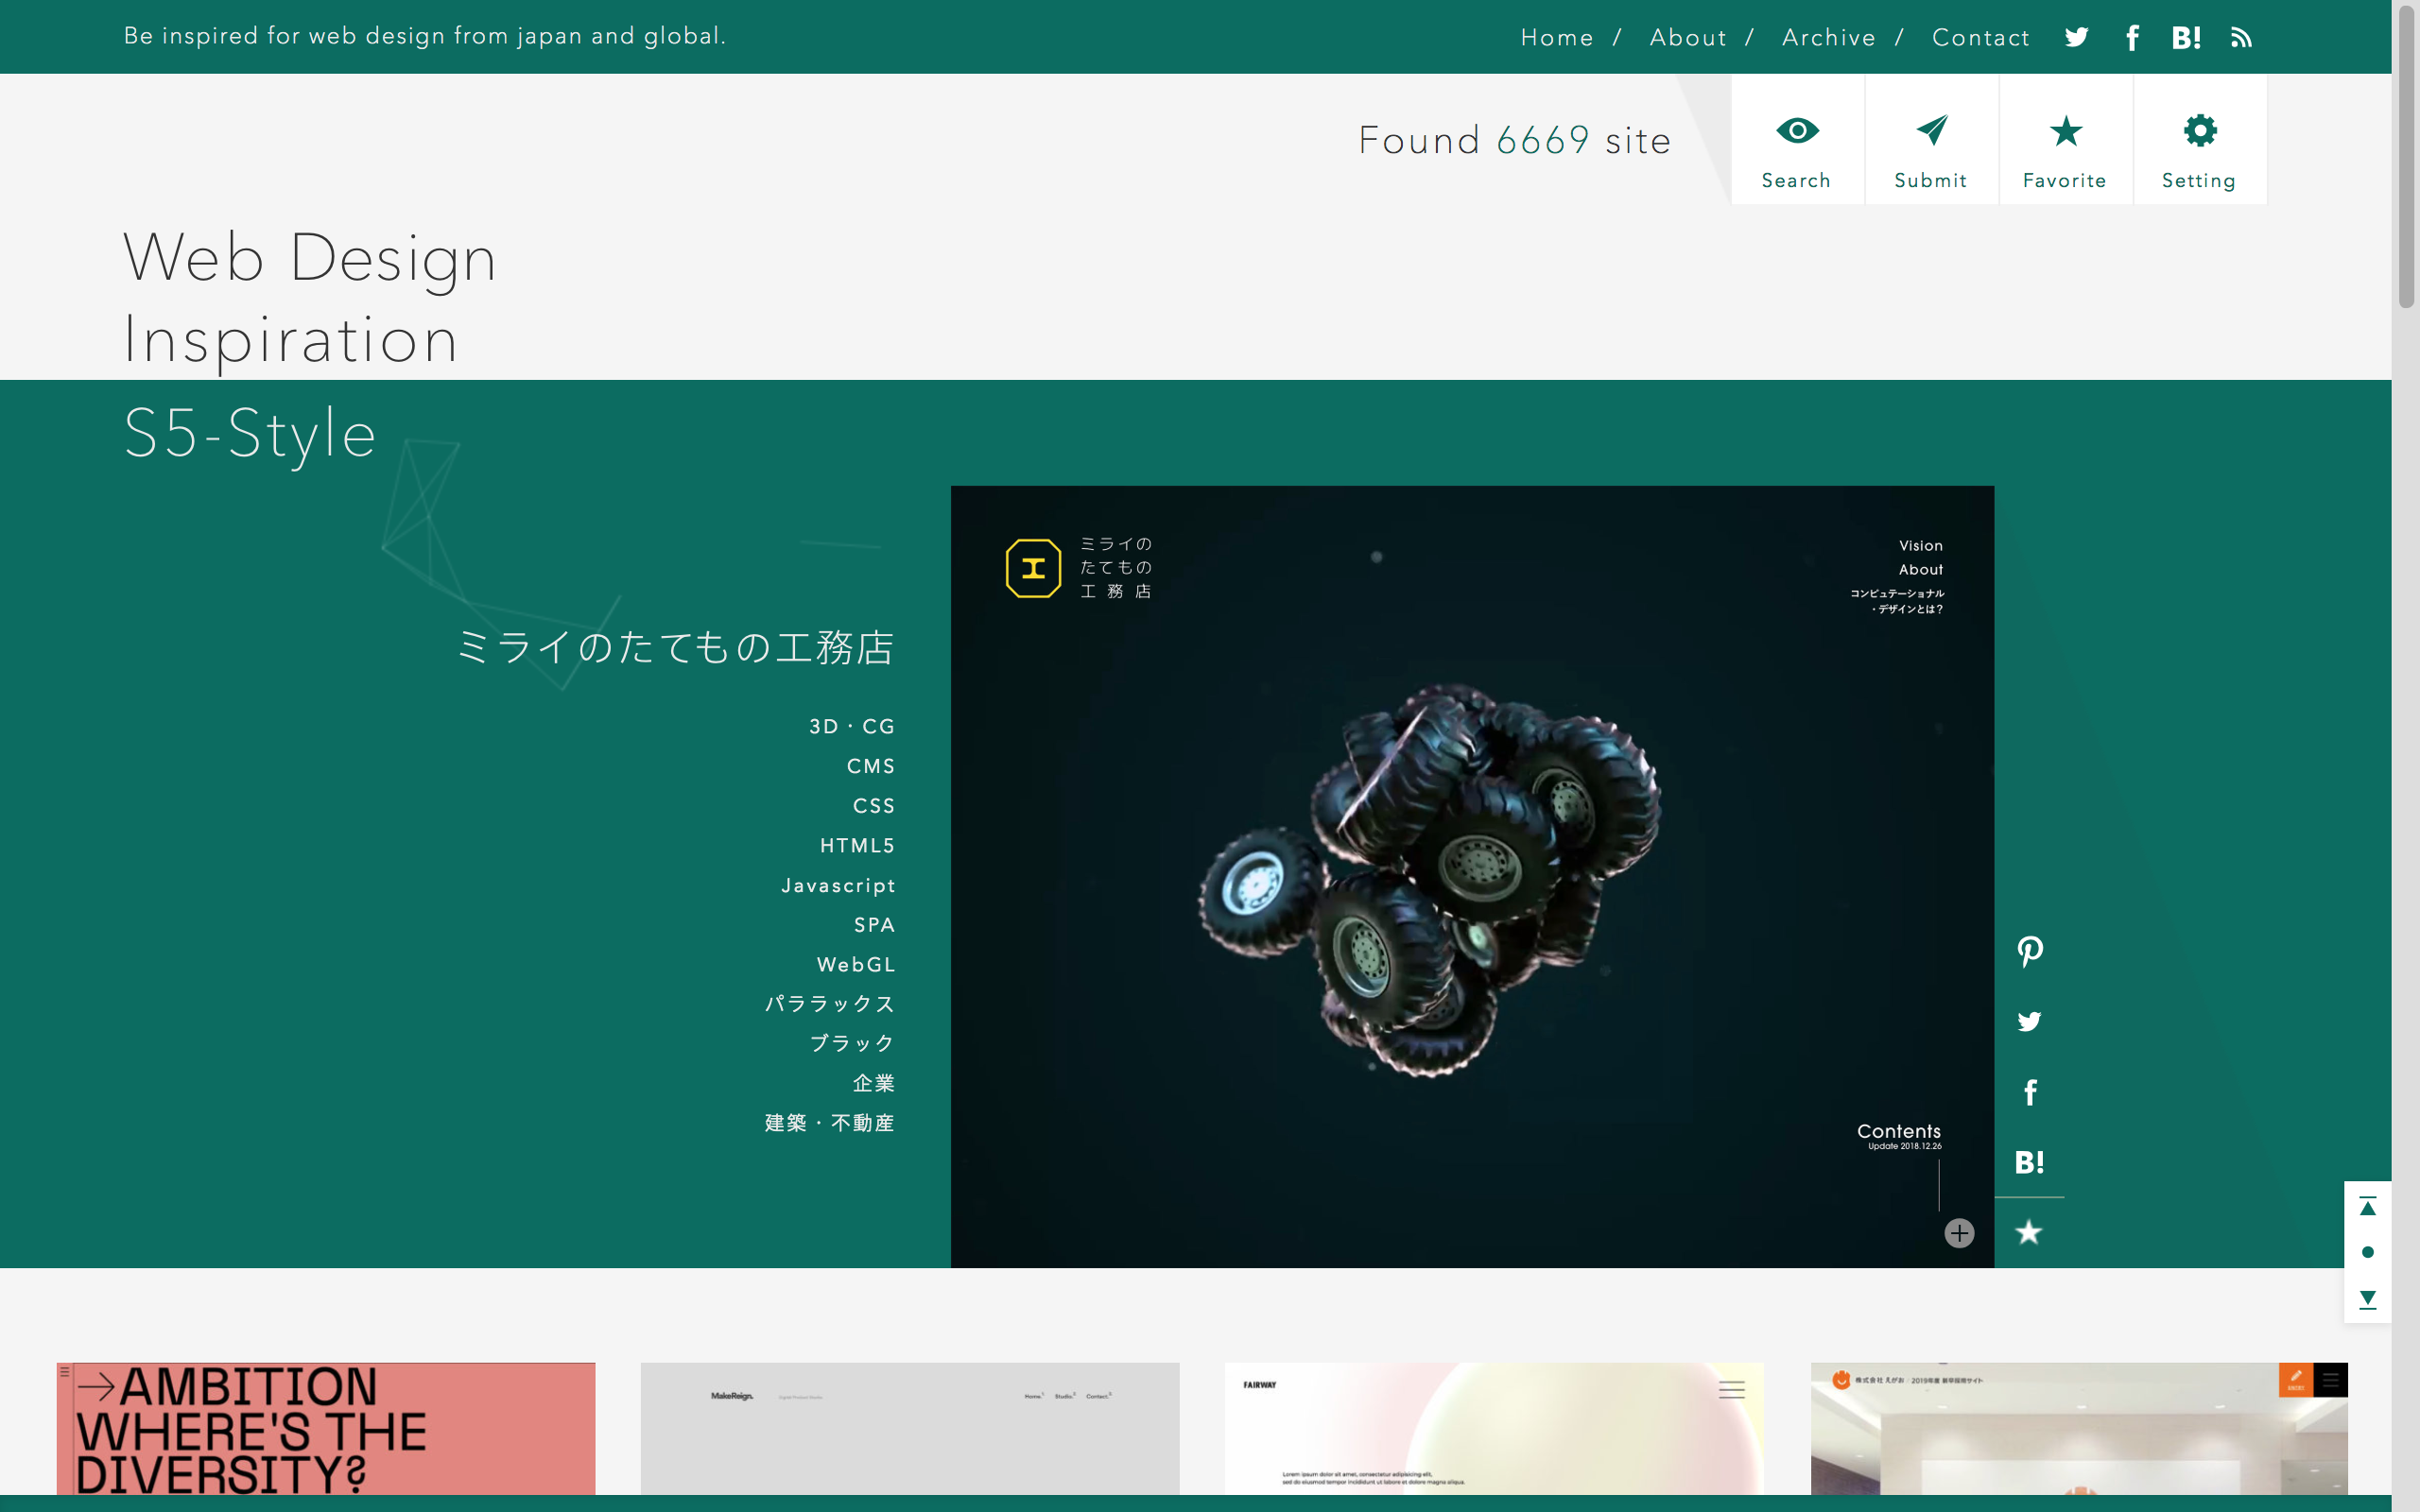Open the Search eye icon panel
Image resolution: width=2420 pixels, height=1512 pixels.
[1797, 140]
